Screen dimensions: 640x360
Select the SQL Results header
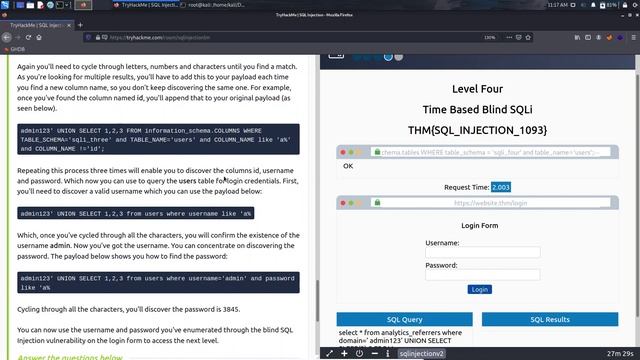[x=550, y=320]
